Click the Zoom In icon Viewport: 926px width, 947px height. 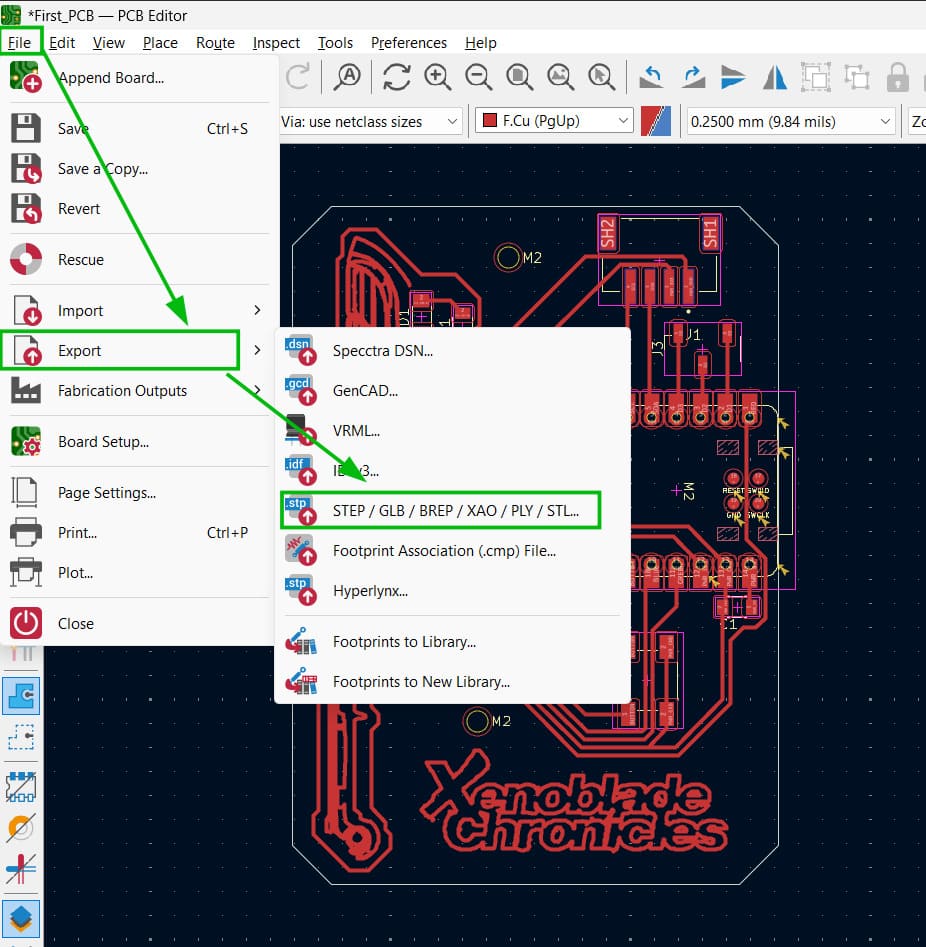(437, 77)
